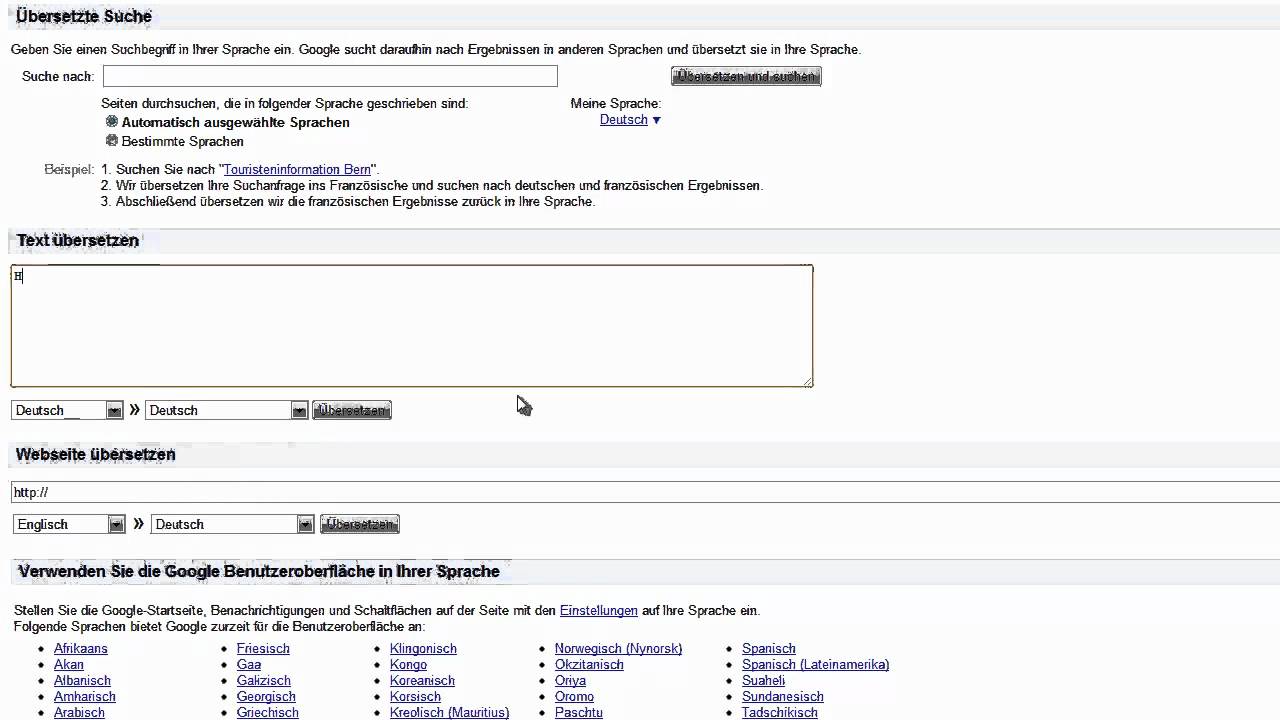Choose Gaa language link
The width and height of the screenshot is (1280, 720).
[249, 664]
